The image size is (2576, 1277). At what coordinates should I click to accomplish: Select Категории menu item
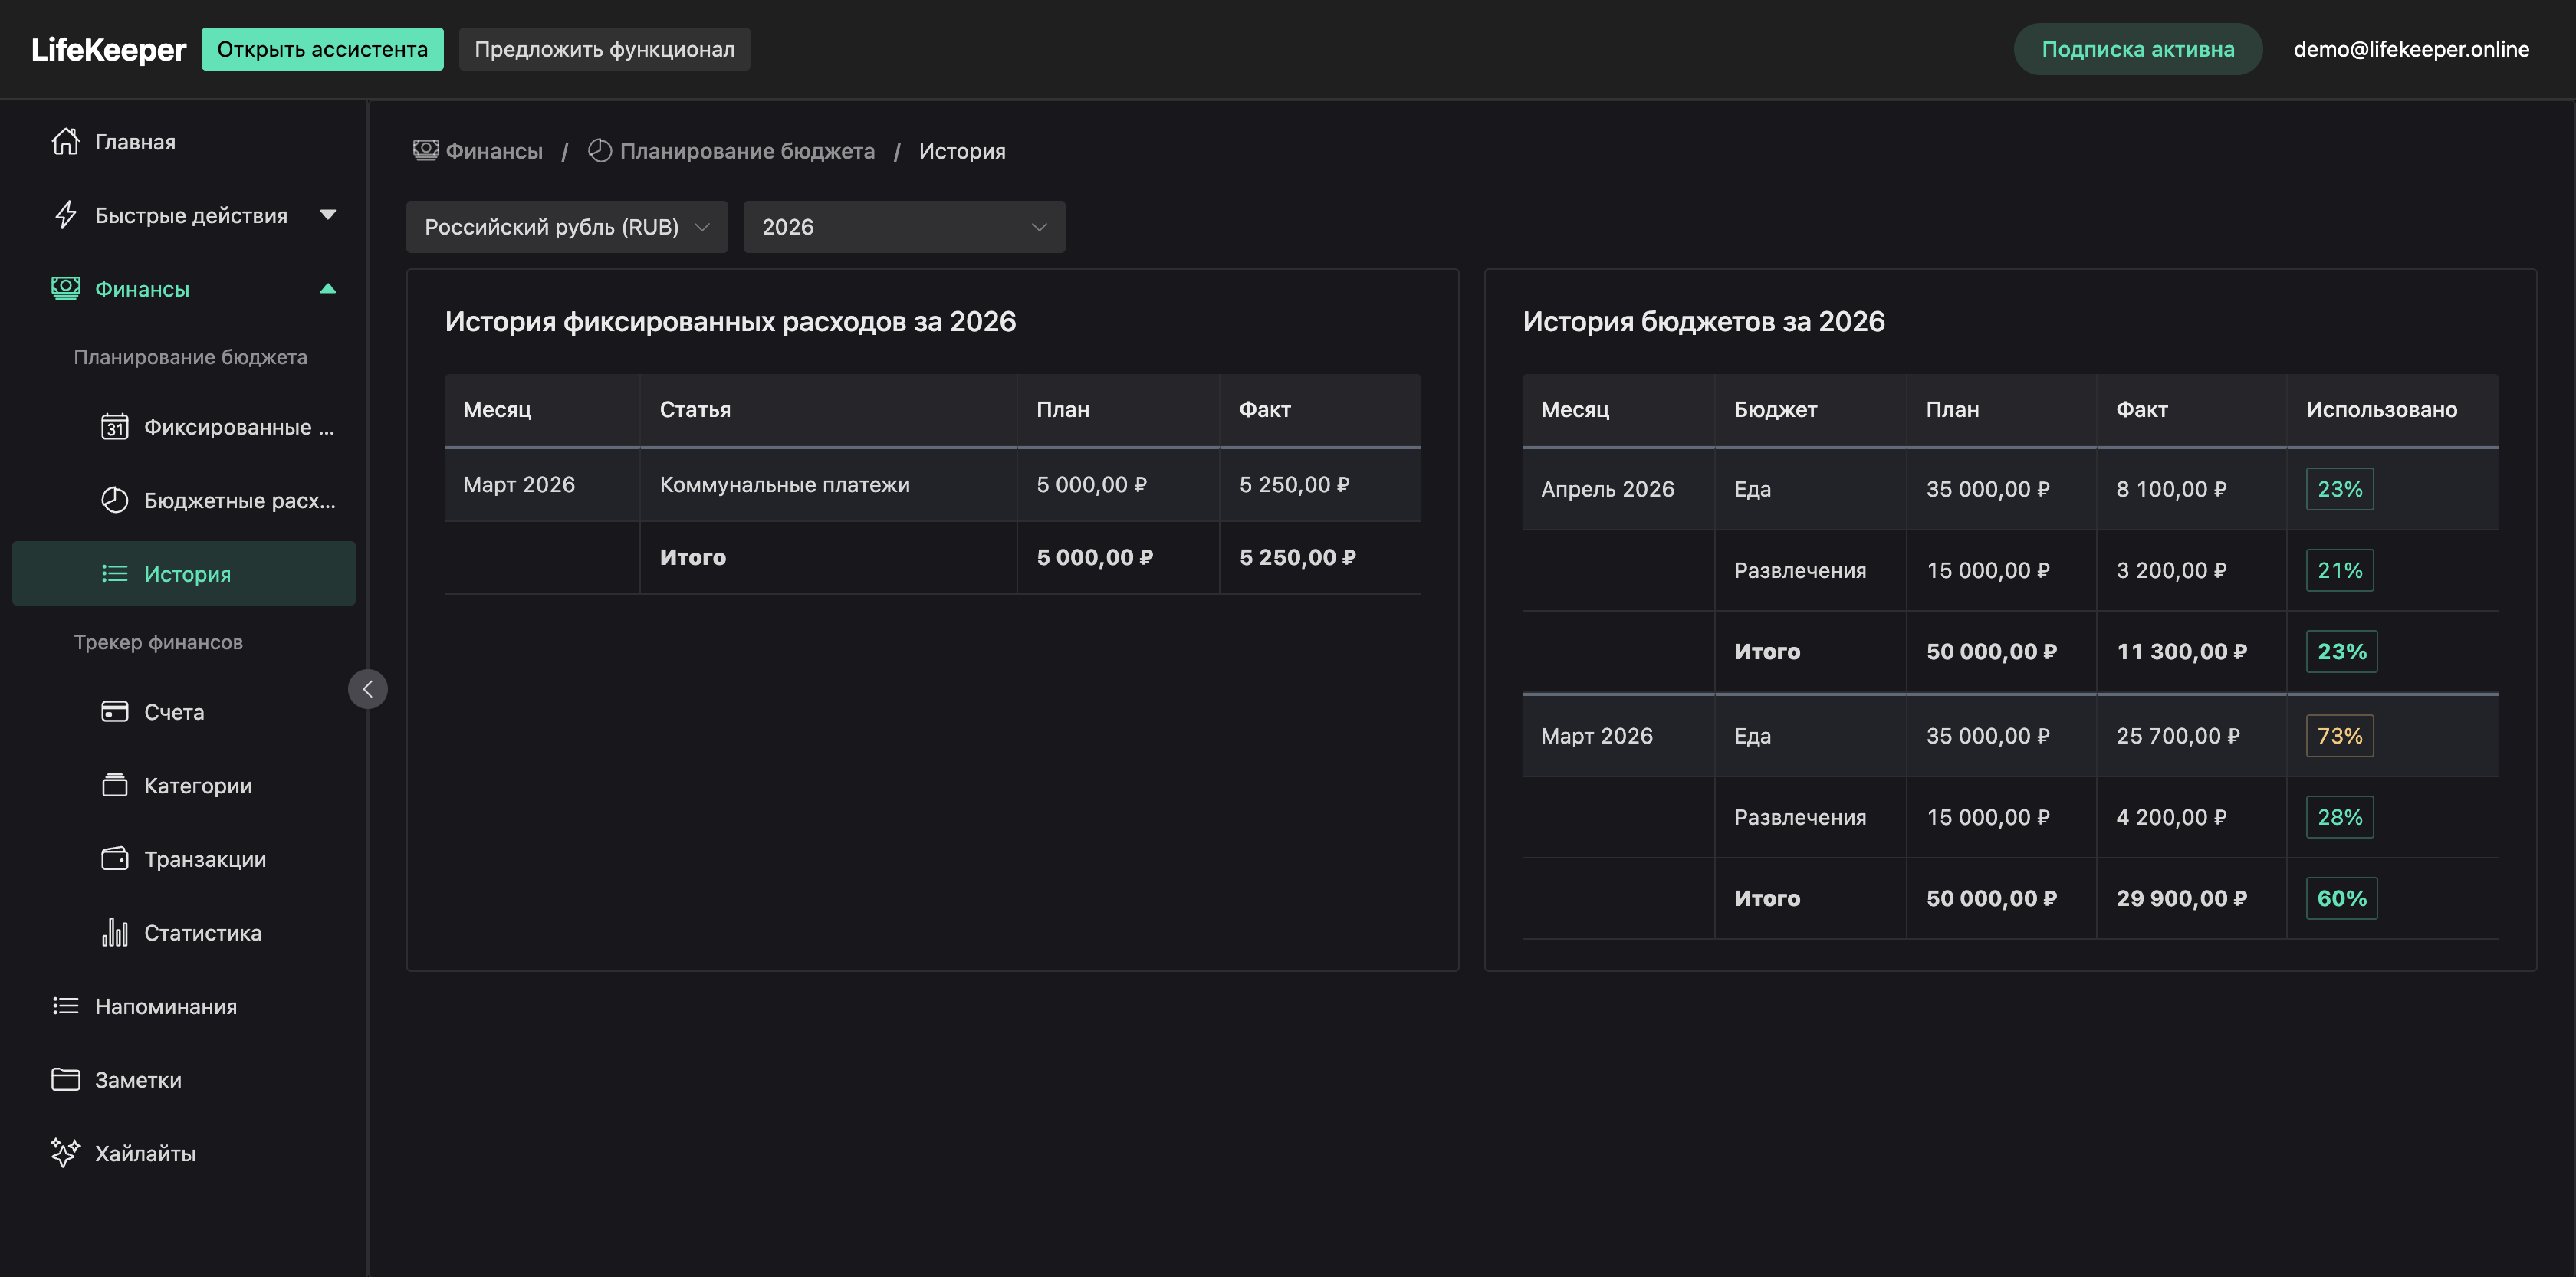click(x=197, y=785)
